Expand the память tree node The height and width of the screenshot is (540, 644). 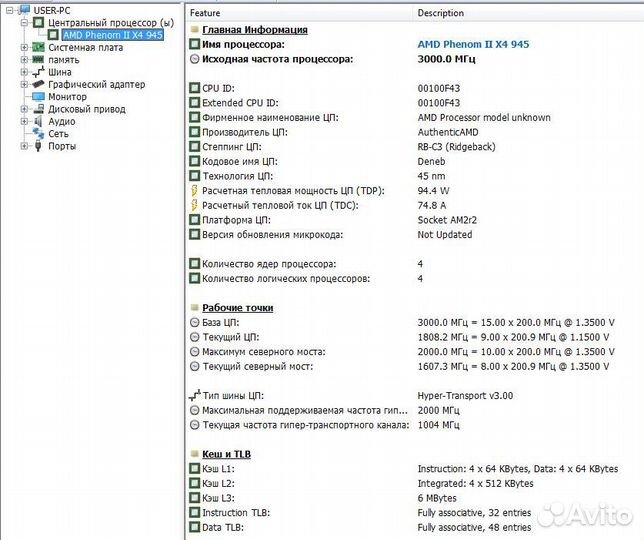coord(24,60)
